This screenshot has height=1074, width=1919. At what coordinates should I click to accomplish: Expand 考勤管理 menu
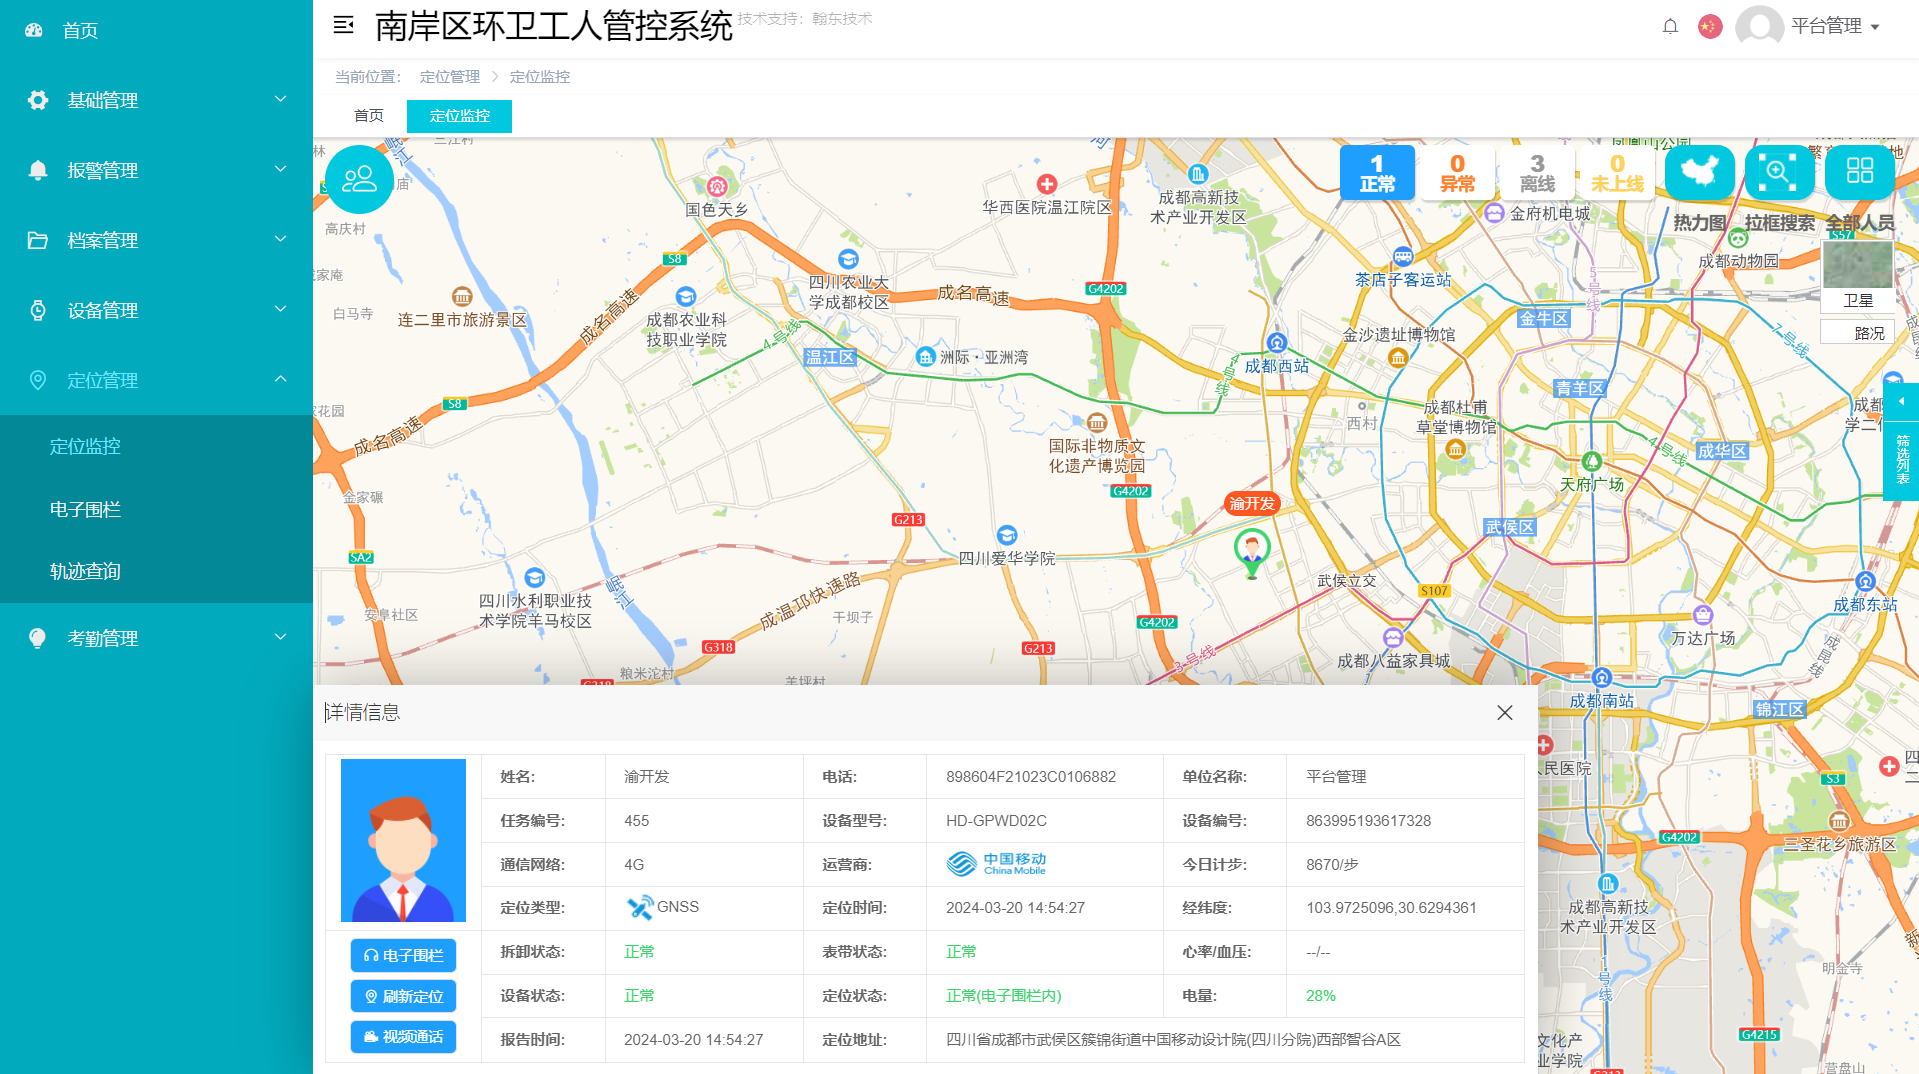point(156,638)
